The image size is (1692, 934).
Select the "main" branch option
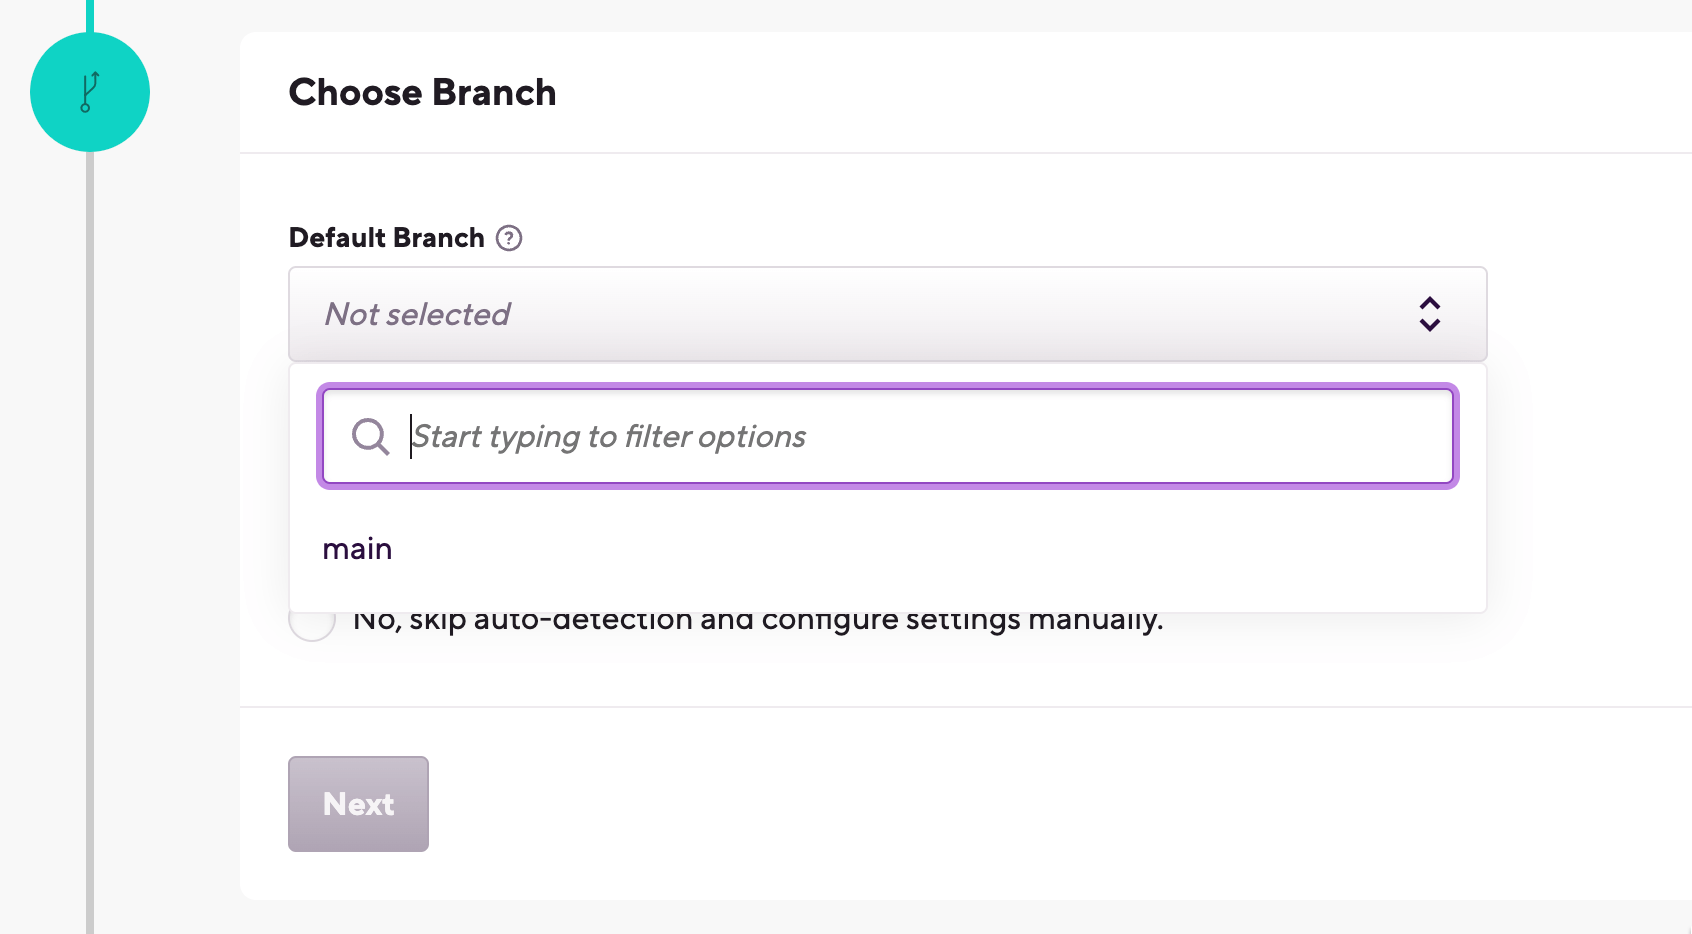point(357,549)
